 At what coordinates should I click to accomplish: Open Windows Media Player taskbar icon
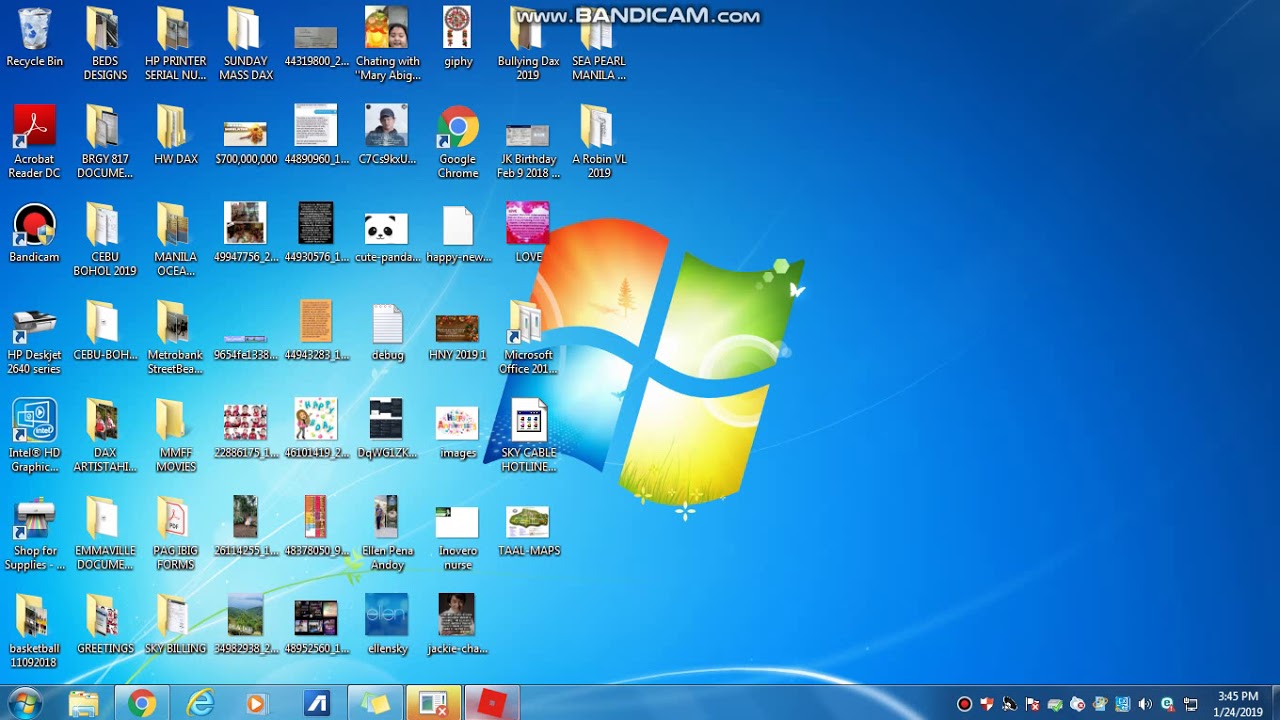(x=258, y=703)
